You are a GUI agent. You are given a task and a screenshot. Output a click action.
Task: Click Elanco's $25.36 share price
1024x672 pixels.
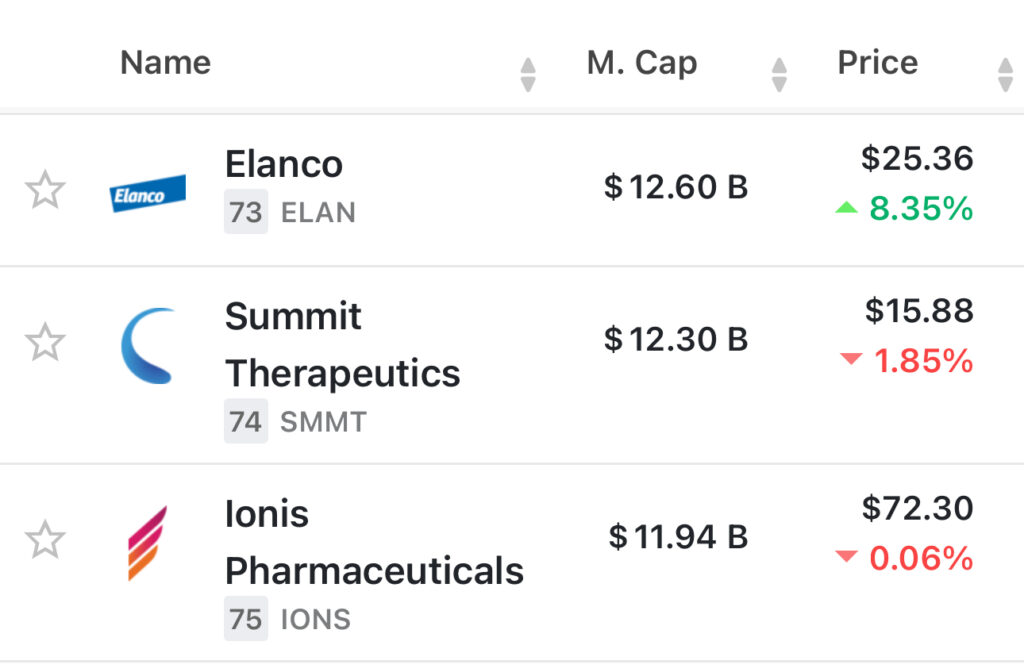coord(917,158)
